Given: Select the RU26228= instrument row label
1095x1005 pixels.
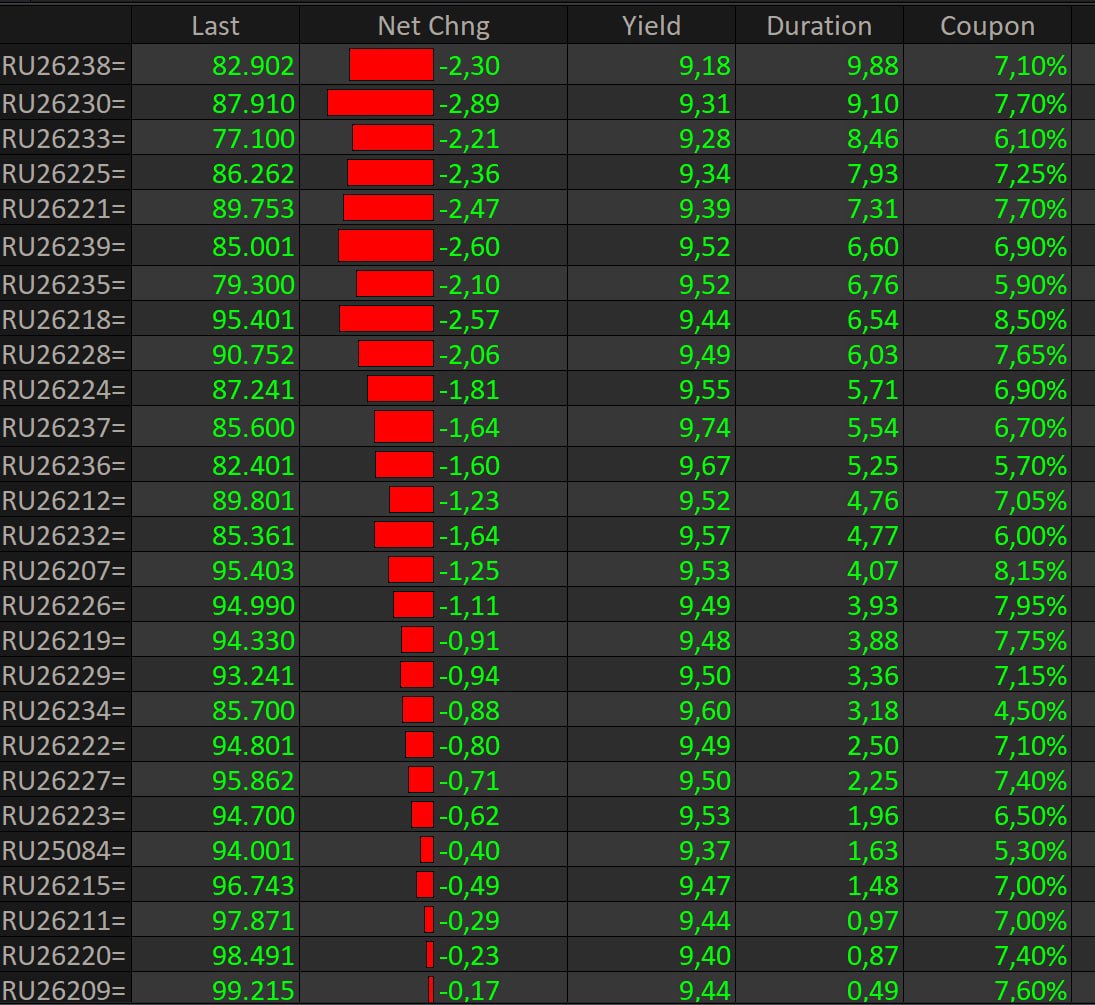Looking at the screenshot, I should point(64,354).
